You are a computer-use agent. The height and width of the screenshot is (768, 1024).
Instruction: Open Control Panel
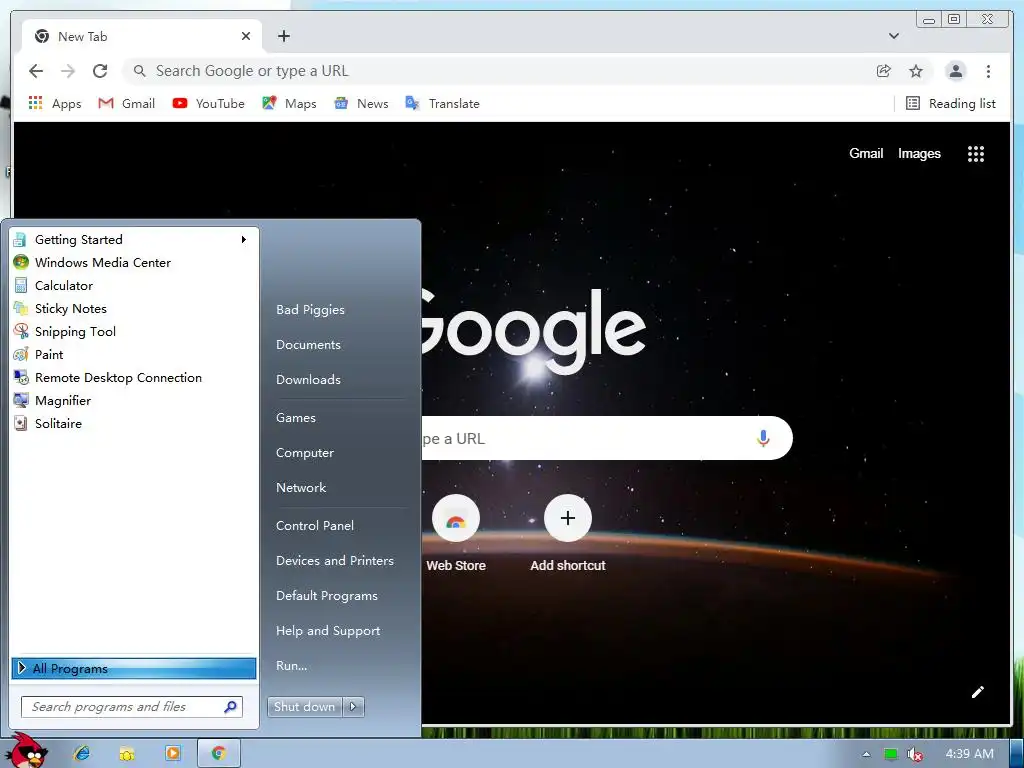tap(315, 526)
